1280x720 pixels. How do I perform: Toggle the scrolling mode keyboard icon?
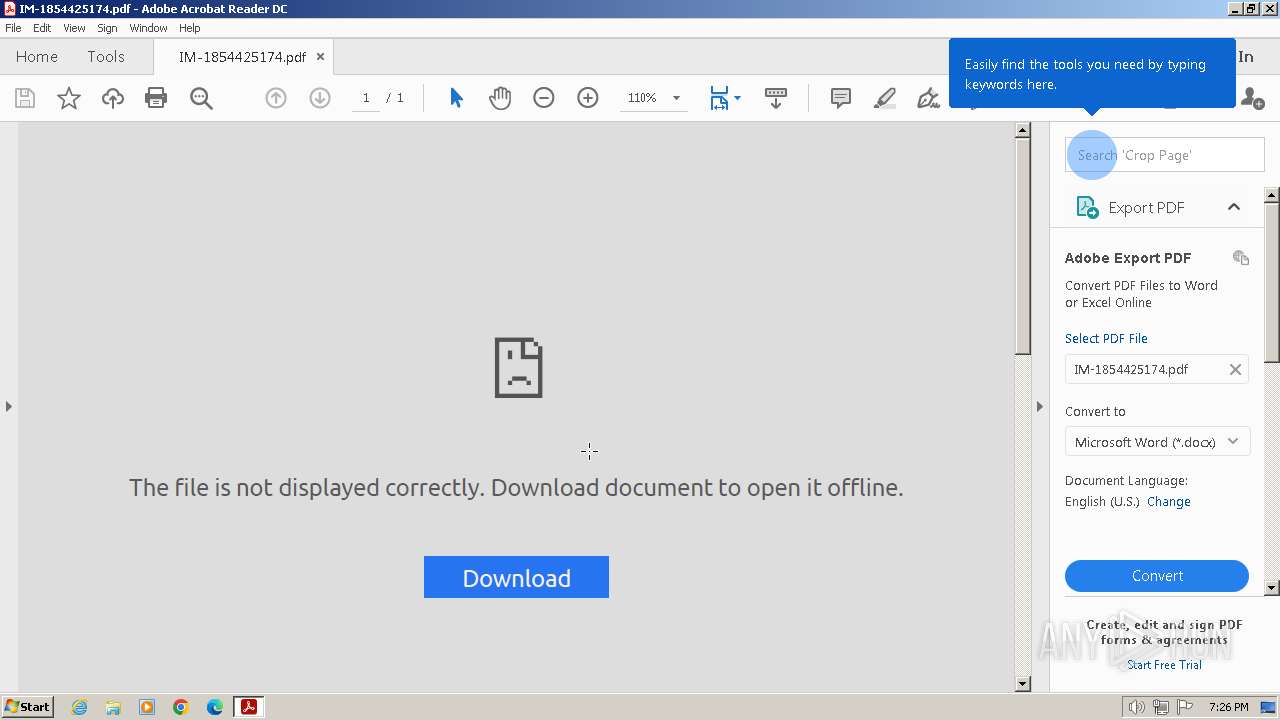coord(776,98)
